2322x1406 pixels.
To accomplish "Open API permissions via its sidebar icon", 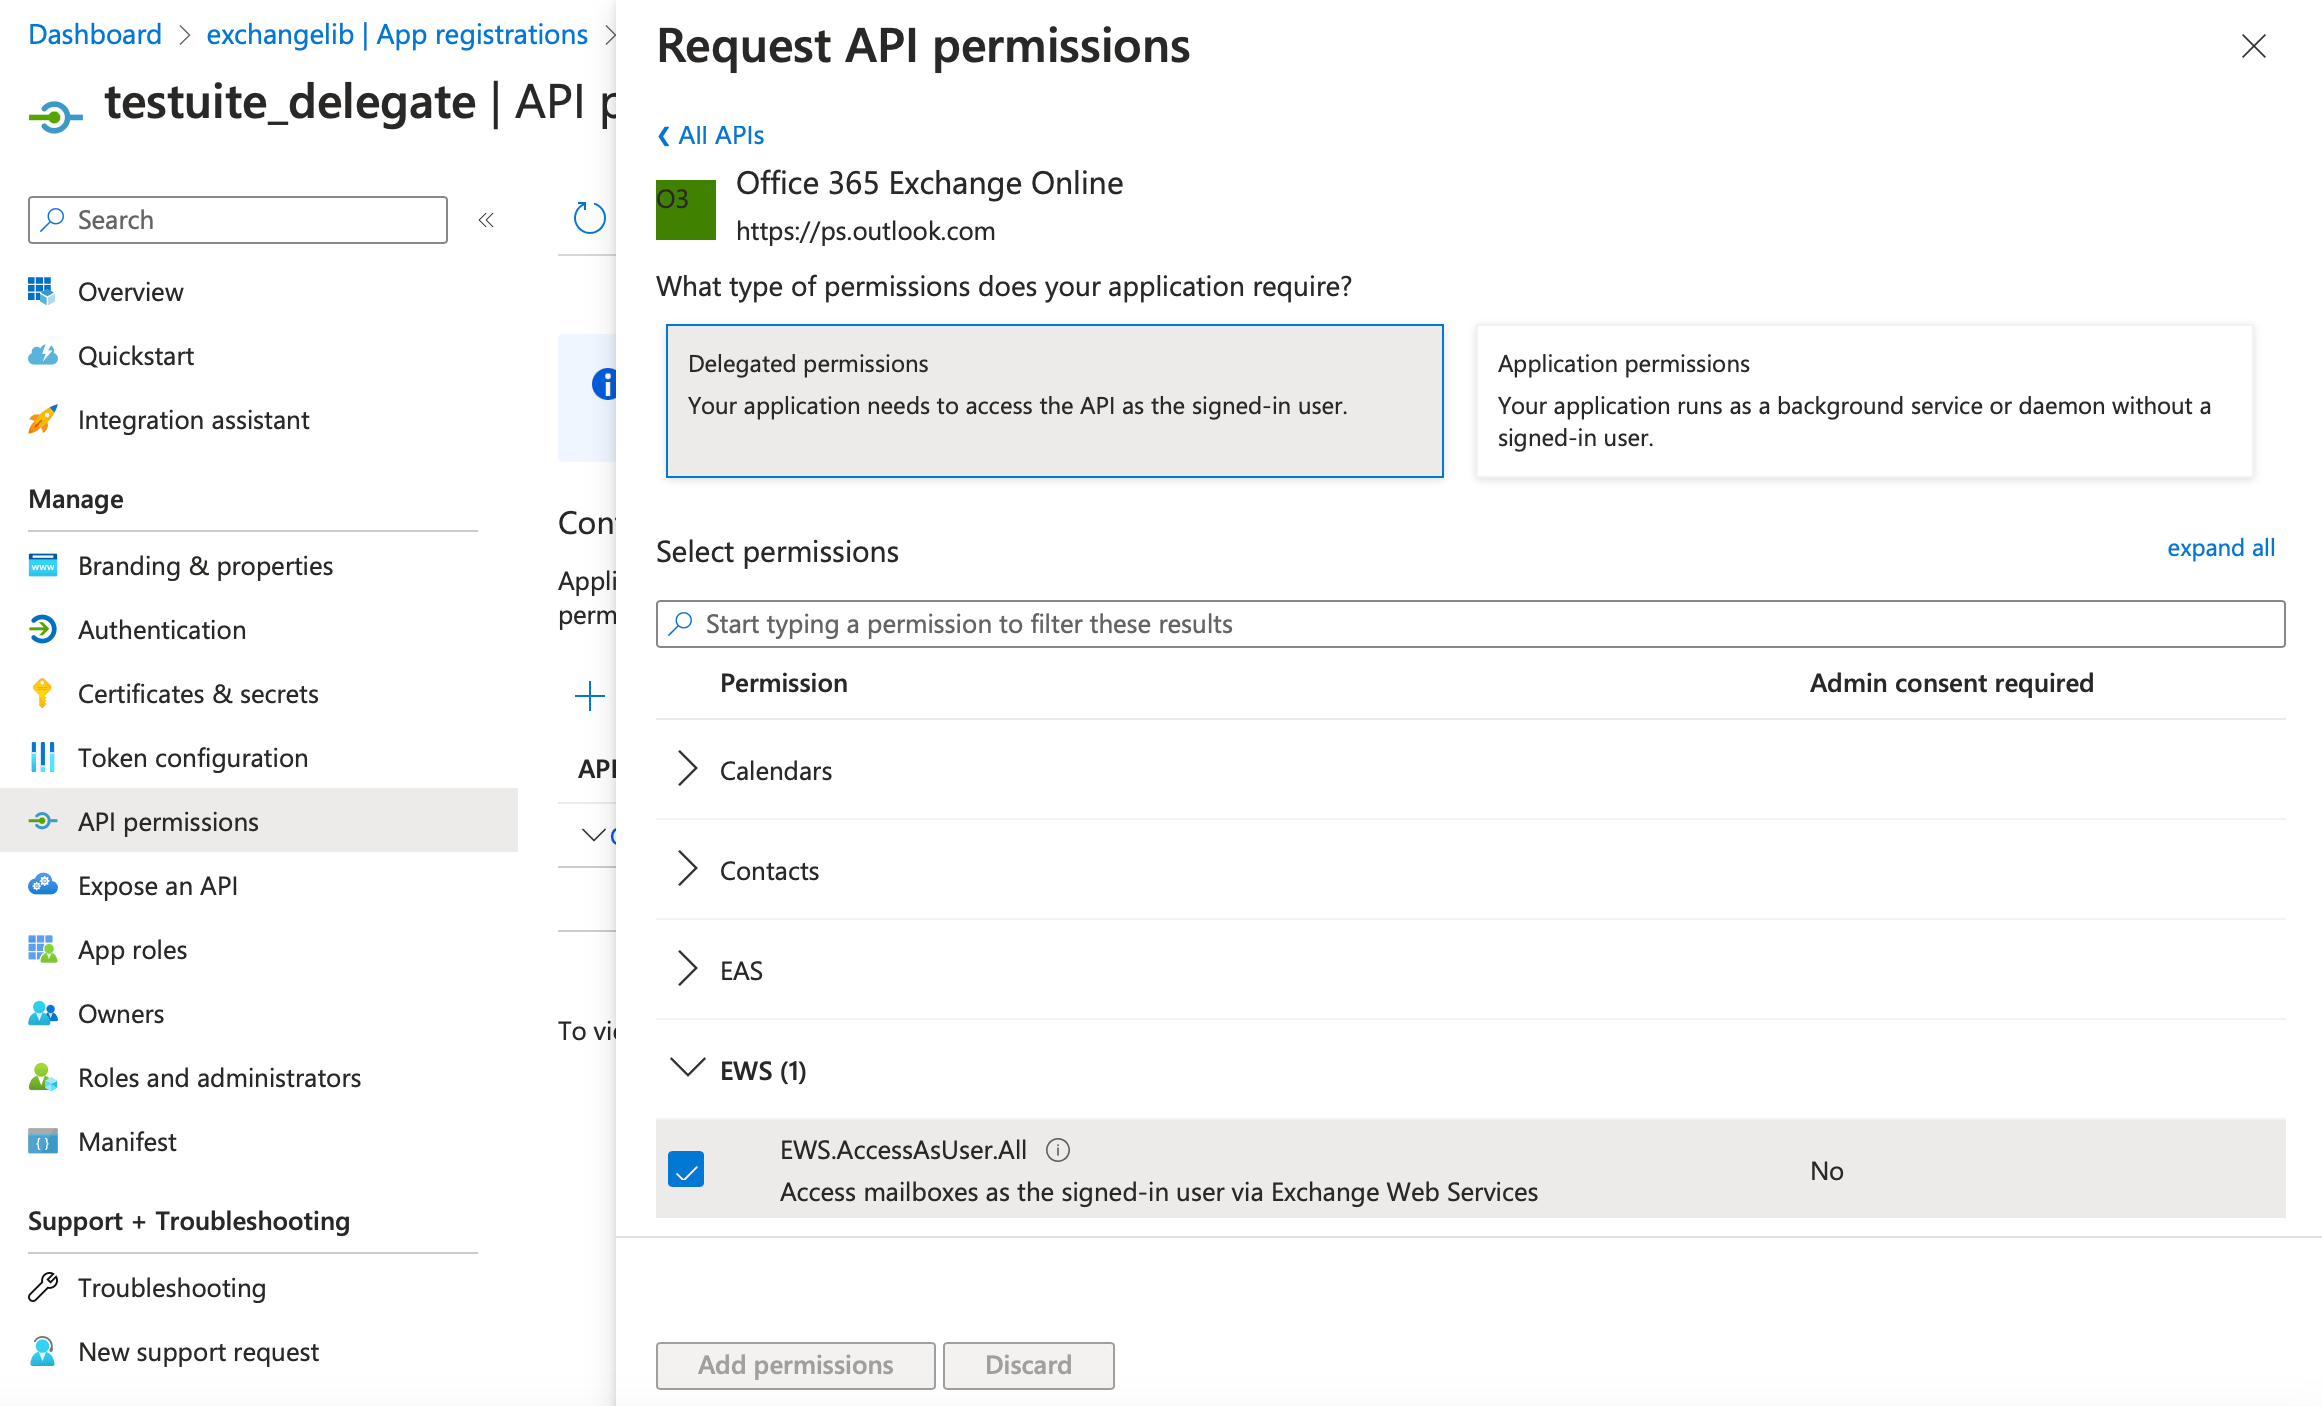I will [43, 821].
